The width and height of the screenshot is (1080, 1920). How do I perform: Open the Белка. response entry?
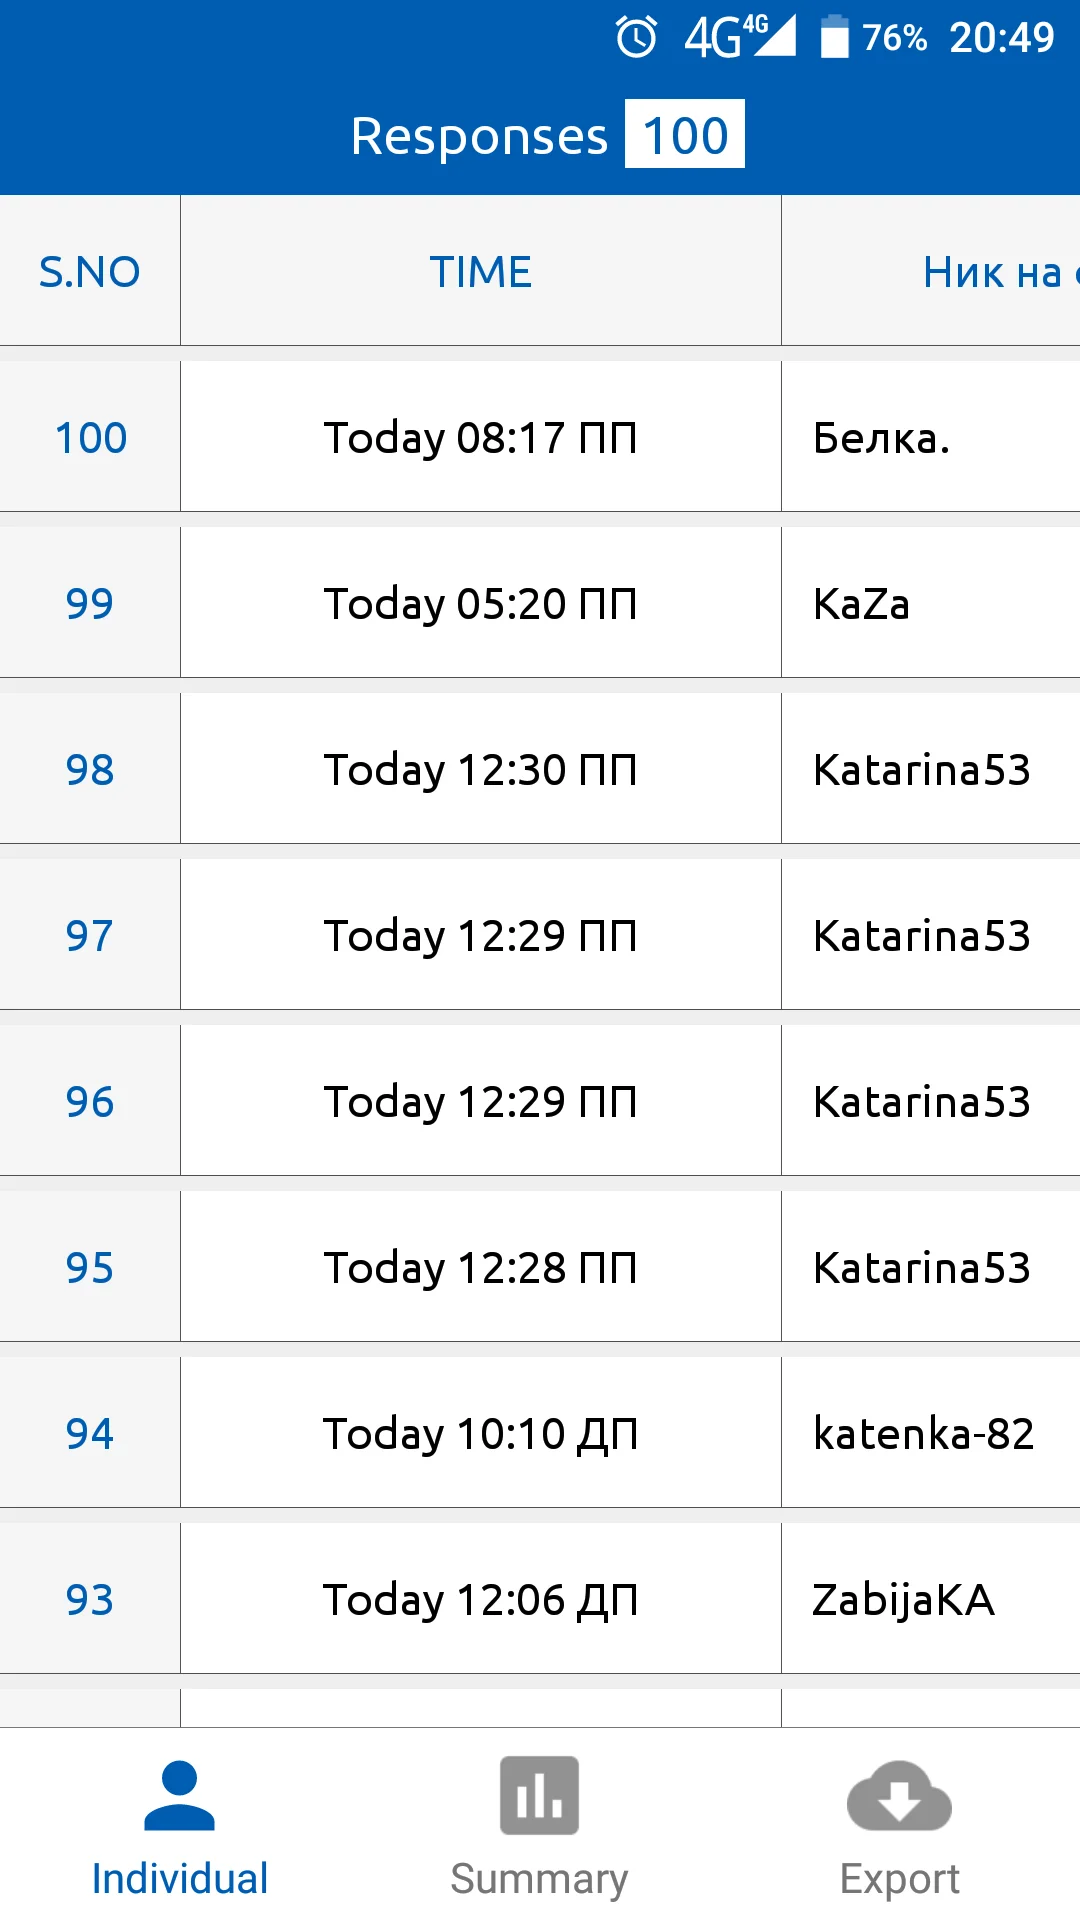click(881, 438)
